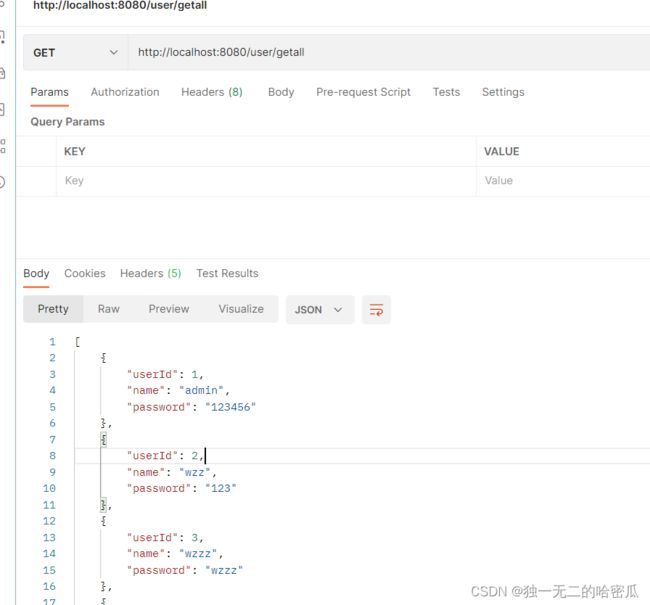Viewport: 650px width, 605px height.
Task: Select the Visualize response view
Action: point(241,309)
